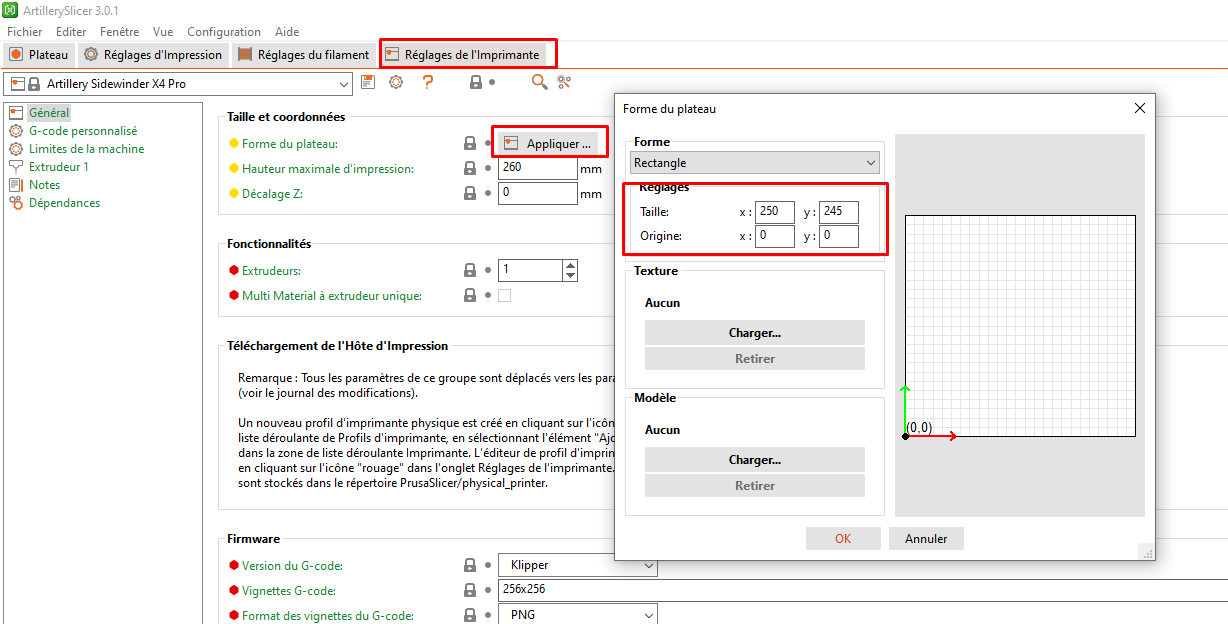1228x624 pixels.
Task: Click Charger button under Modèle
Action: tap(755, 460)
